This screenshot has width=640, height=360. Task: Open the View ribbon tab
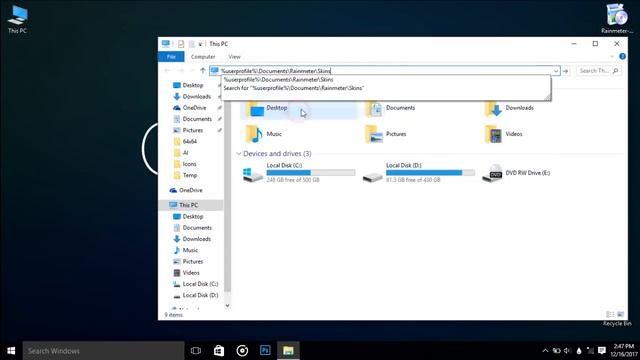pos(234,57)
